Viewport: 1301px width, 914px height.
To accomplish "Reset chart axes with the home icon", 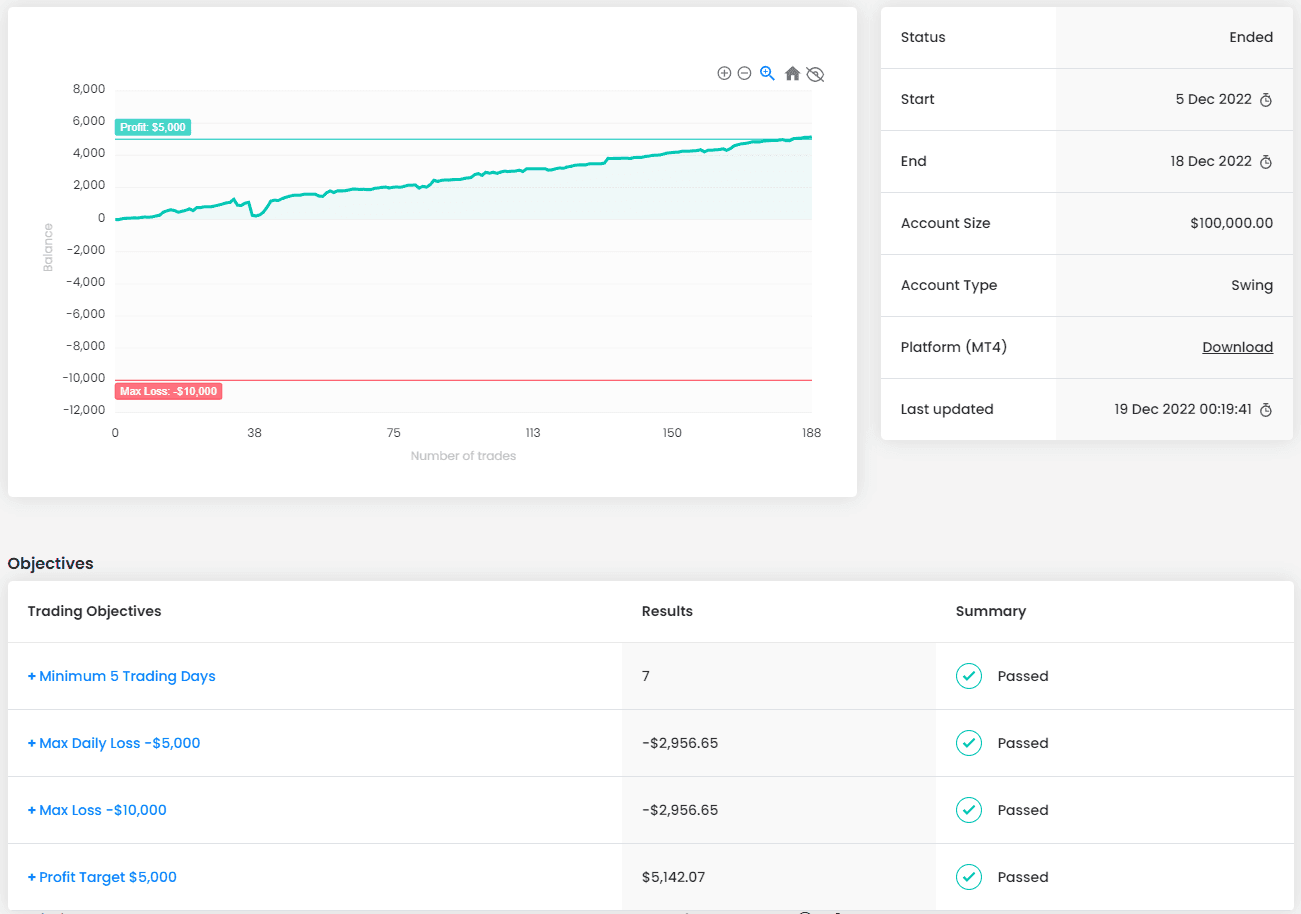I will tap(791, 73).
